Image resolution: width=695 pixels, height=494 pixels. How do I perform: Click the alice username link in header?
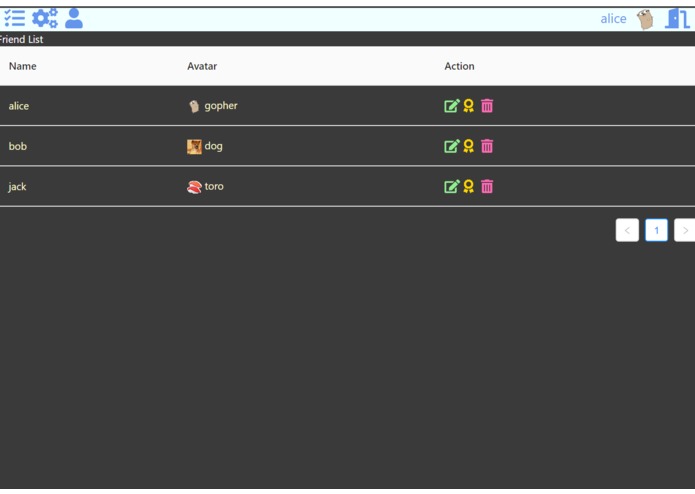(613, 19)
